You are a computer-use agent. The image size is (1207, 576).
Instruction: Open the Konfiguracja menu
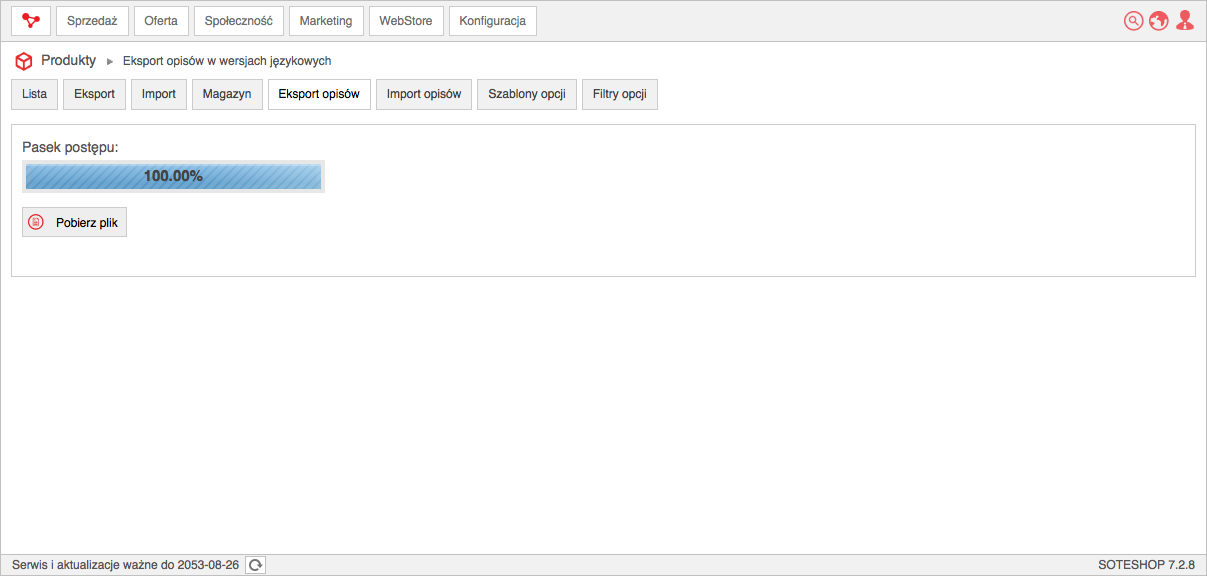pyautogui.click(x=493, y=21)
